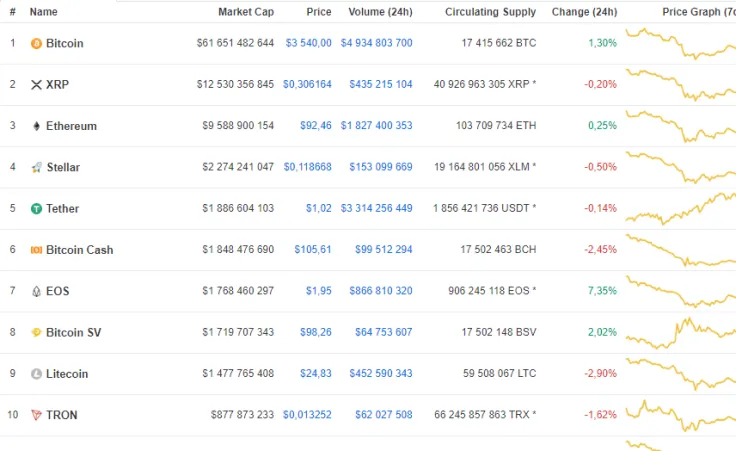Click the Ethereum diamond icon
This screenshot has height=451, width=736.
[x=36, y=126]
